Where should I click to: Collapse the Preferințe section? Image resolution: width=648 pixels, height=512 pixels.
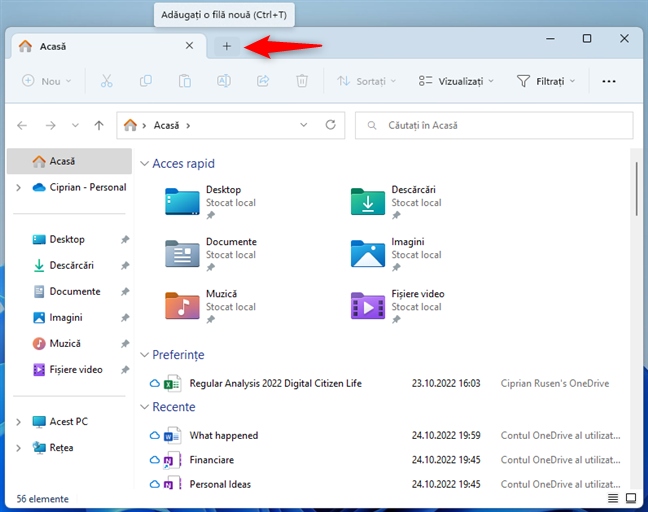point(144,355)
